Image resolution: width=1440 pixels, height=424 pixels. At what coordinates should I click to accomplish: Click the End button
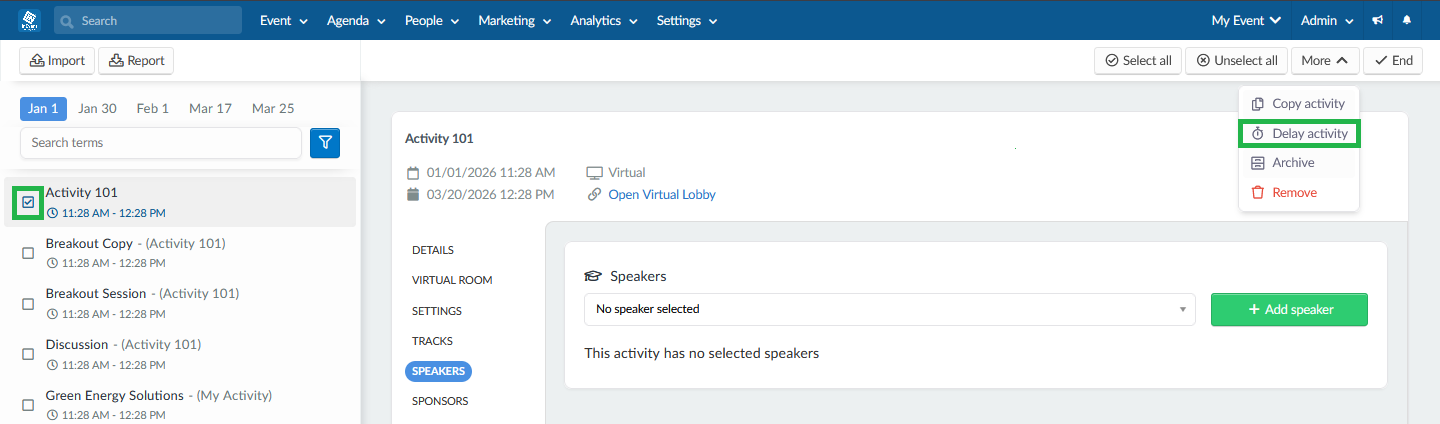[x=1393, y=61]
